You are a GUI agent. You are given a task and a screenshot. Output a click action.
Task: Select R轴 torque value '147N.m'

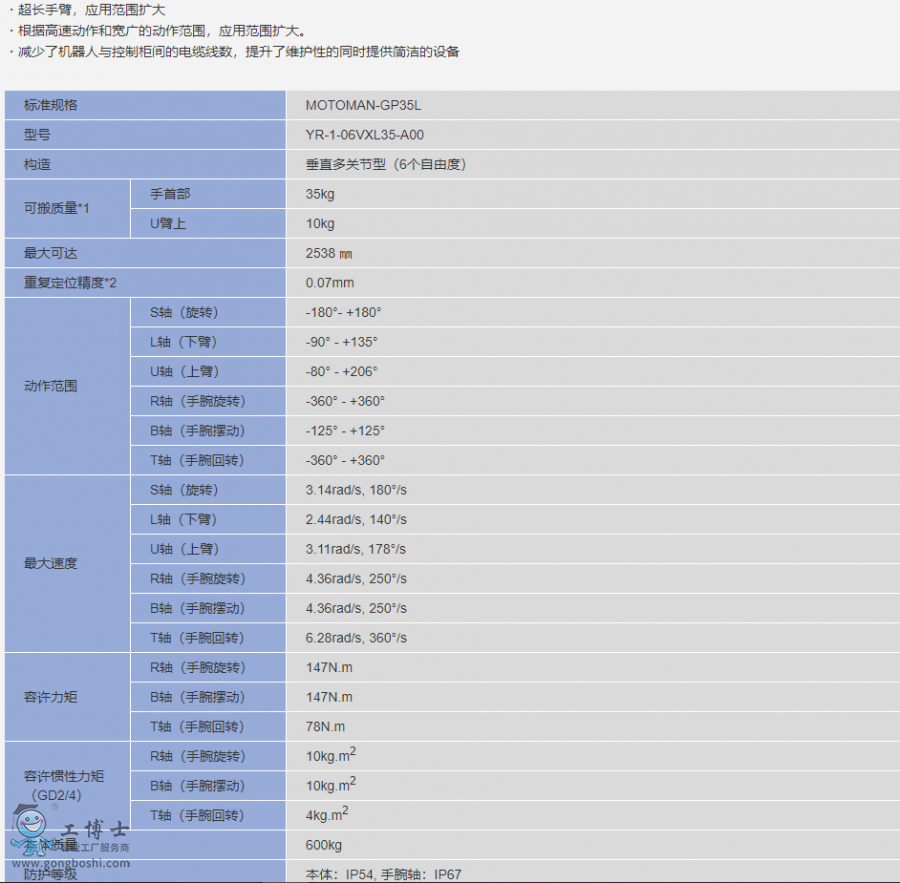(329, 668)
